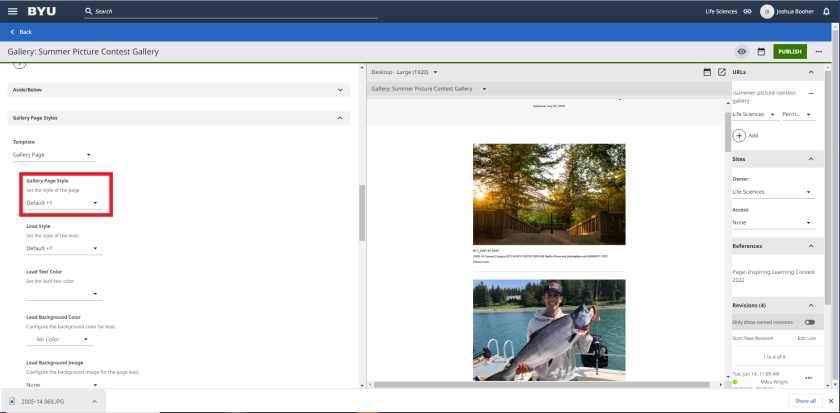Click the notifications bell icon
The image size is (840, 413).
tap(826, 11)
